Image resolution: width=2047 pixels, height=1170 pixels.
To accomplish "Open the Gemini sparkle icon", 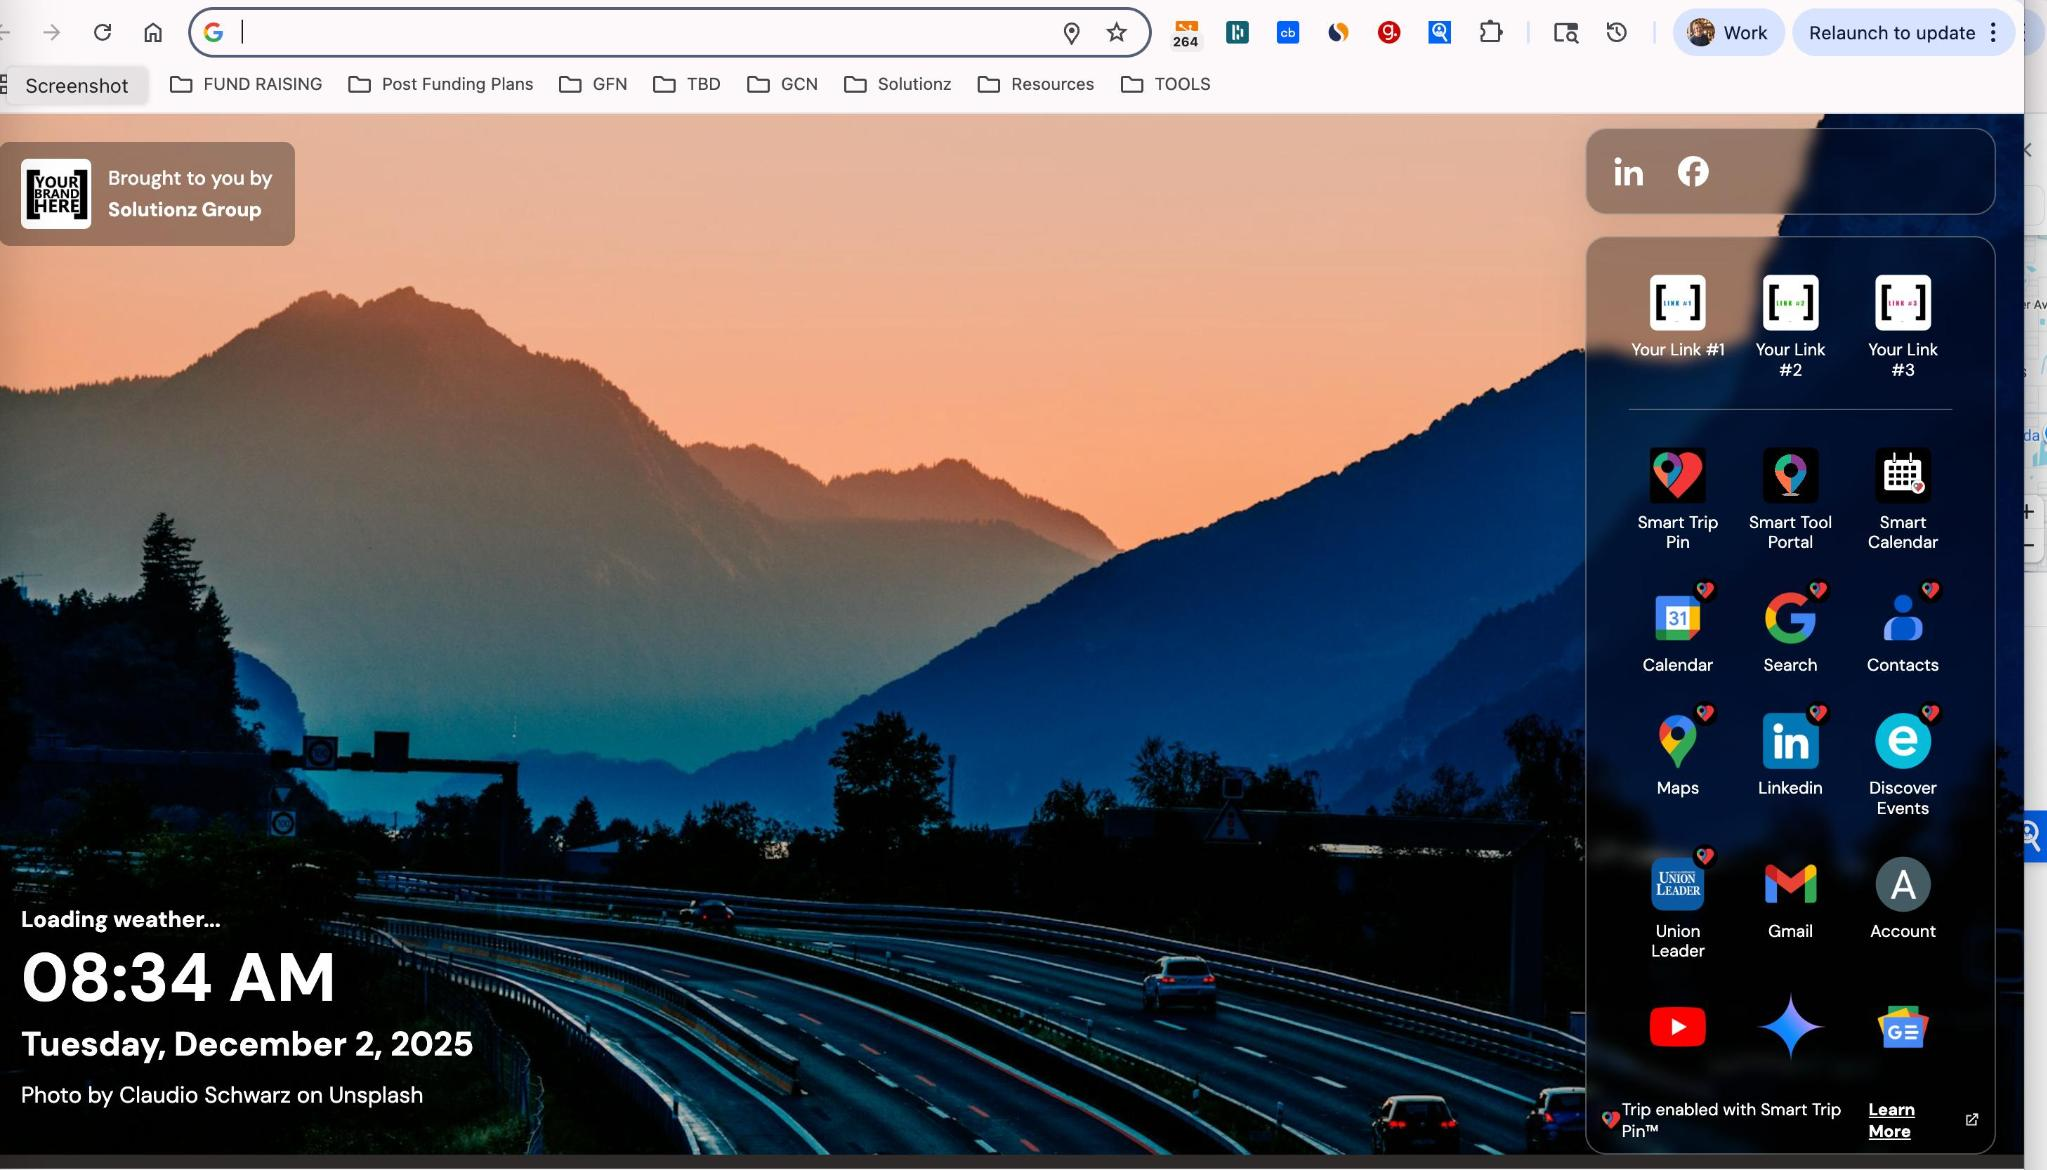I will 1789,1027.
